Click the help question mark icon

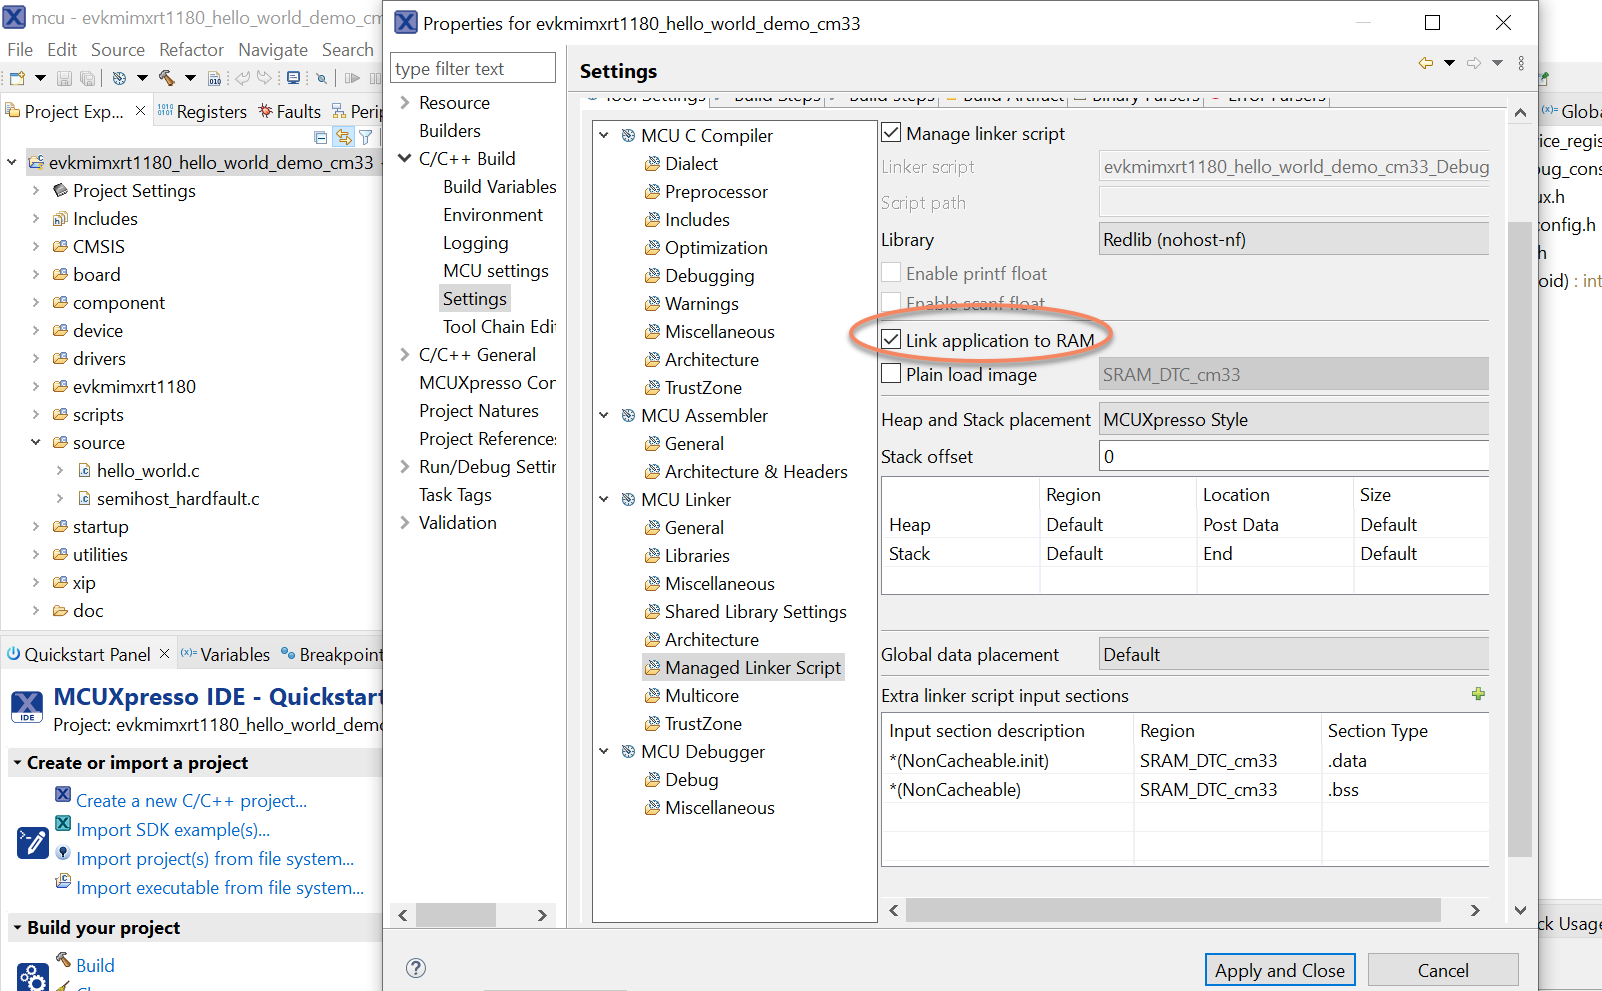[416, 968]
